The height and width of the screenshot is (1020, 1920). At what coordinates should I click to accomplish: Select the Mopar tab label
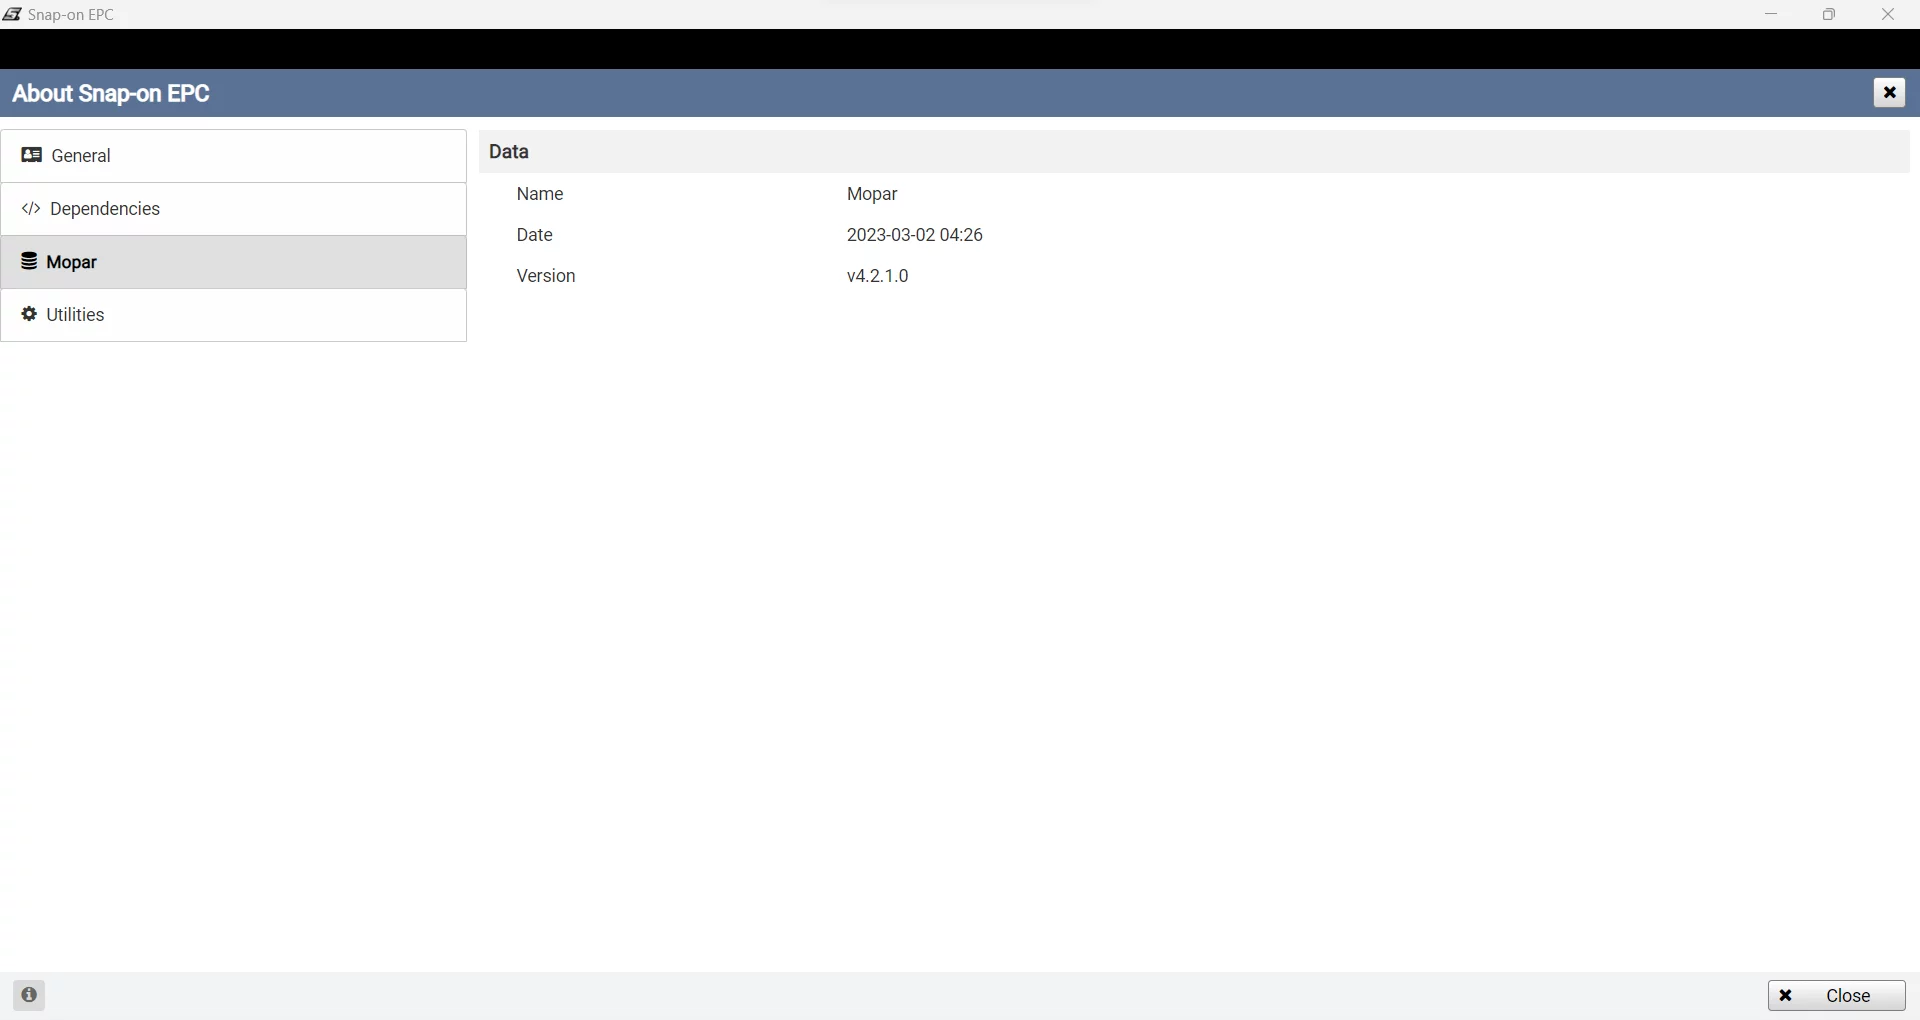tap(72, 262)
